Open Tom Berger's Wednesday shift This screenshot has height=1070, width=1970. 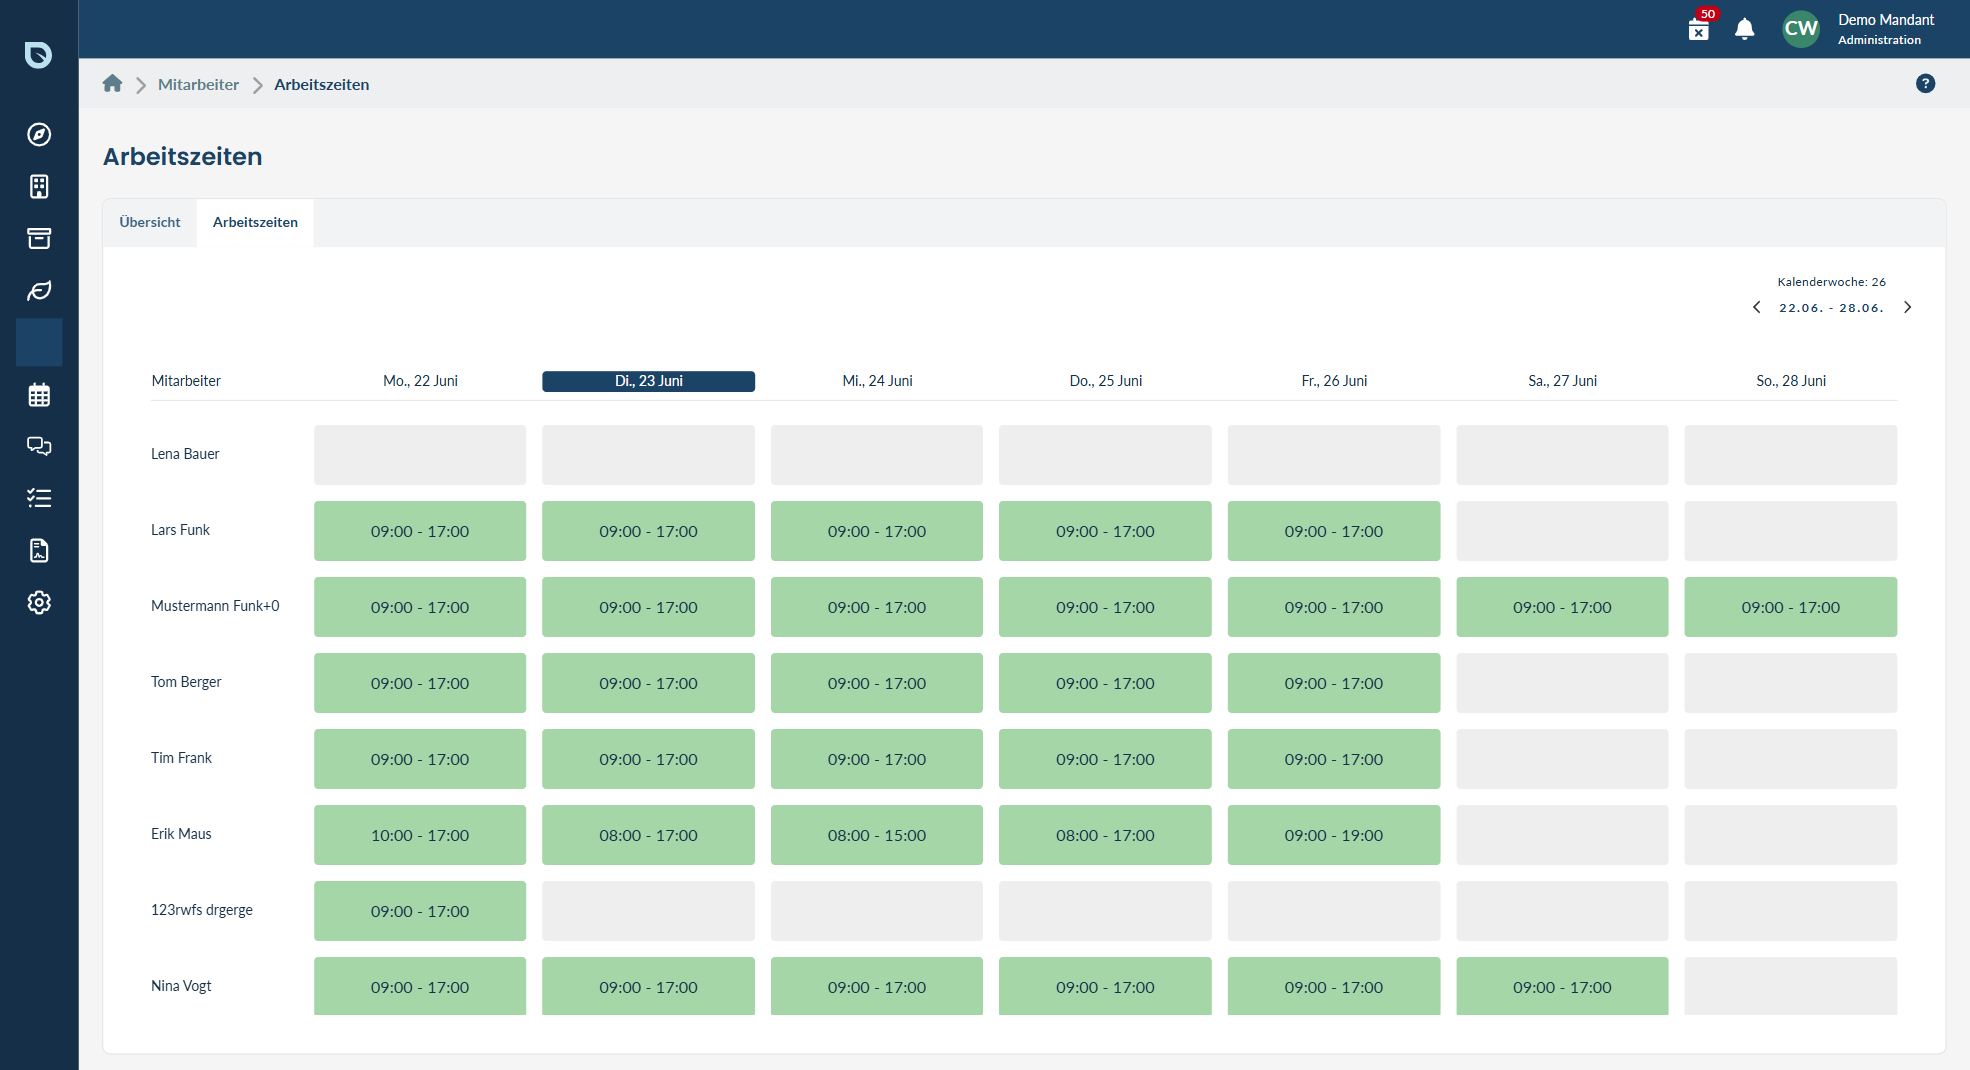click(x=877, y=683)
